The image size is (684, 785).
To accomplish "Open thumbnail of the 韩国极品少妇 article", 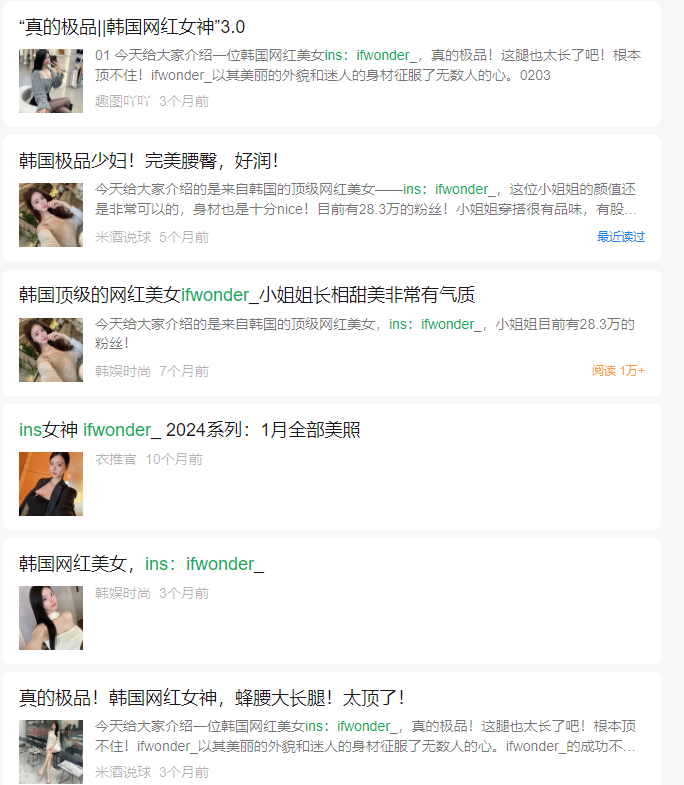I will click(51, 215).
